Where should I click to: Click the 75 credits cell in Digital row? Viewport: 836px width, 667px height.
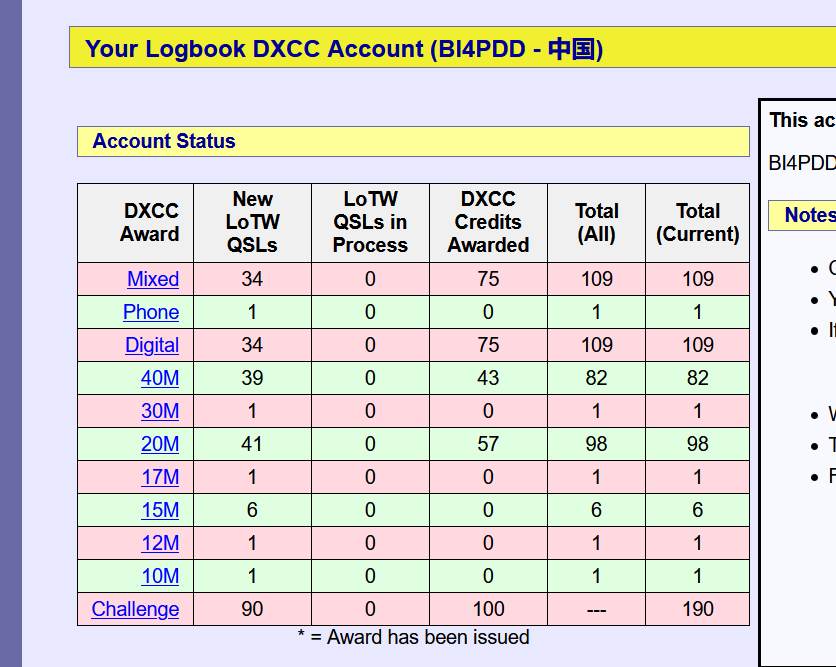point(488,345)
